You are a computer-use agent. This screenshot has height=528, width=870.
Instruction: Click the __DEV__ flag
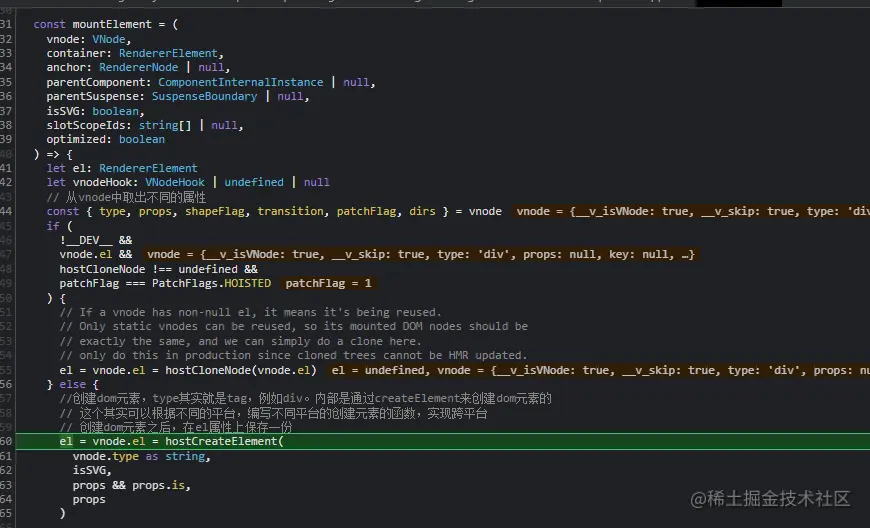(85, 240)
